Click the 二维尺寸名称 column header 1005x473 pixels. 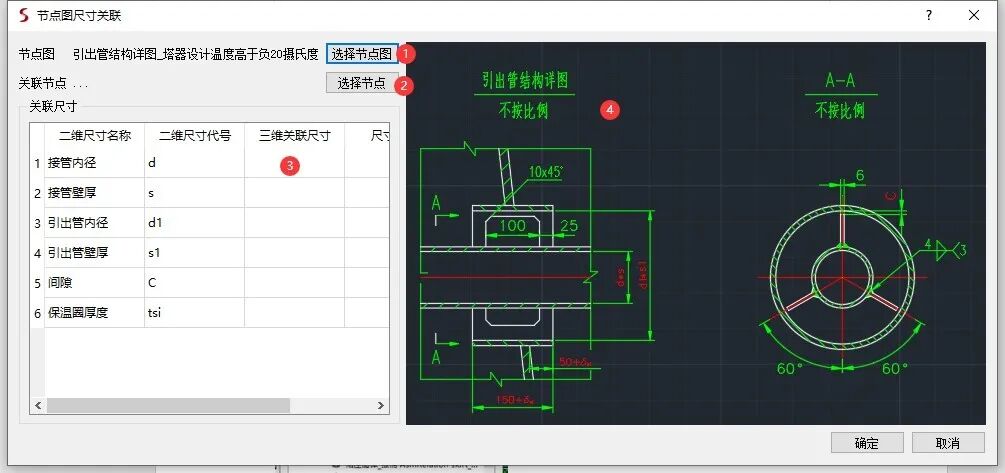pyautogui.click(x=94, y=135)
